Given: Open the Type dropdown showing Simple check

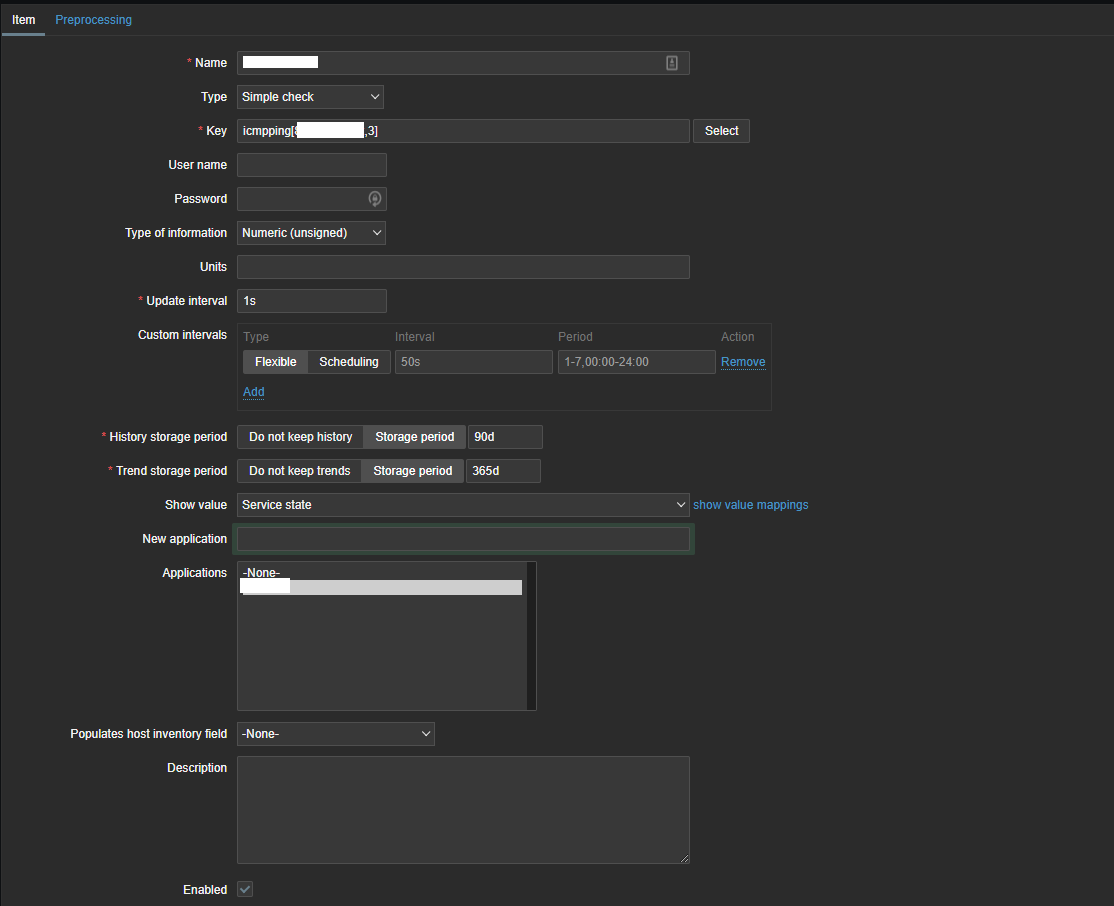Looking at the screenshot, I should (310, 97).
